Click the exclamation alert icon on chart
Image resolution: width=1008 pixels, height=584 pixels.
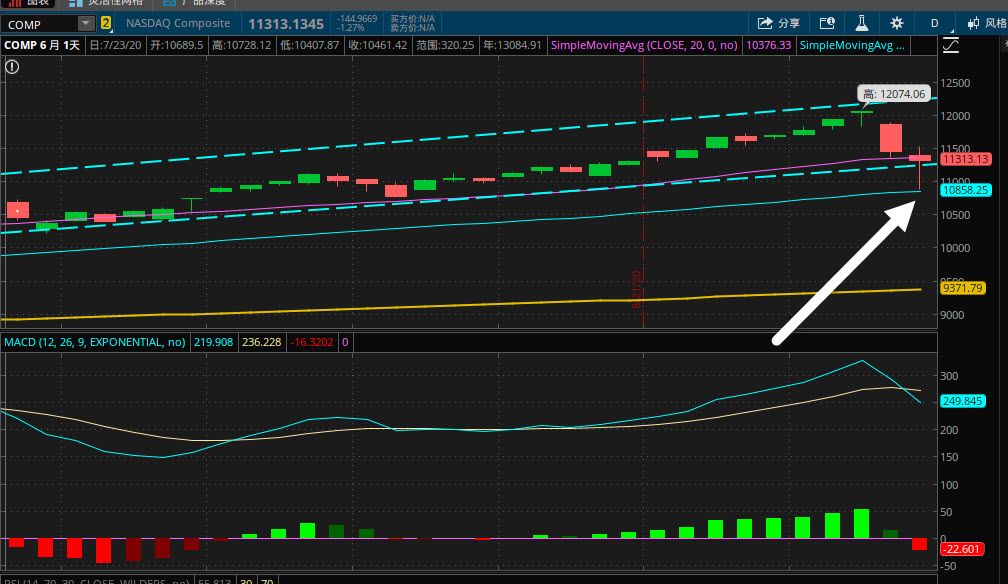[x=12, y=67]
